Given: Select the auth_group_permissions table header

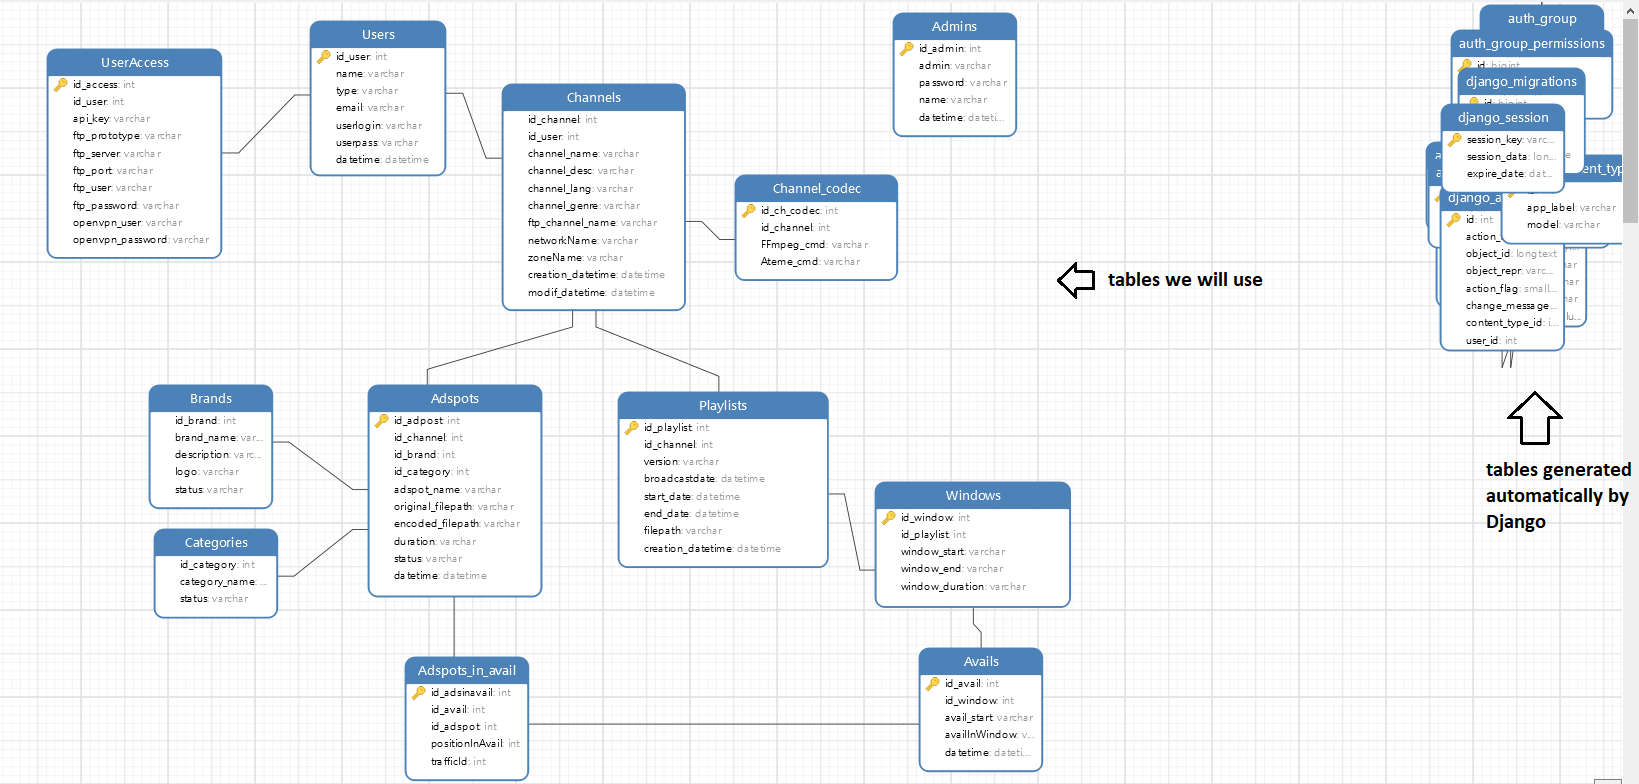Looking at the screenshot, I should pyautogui.click(x=1530, y=44).
